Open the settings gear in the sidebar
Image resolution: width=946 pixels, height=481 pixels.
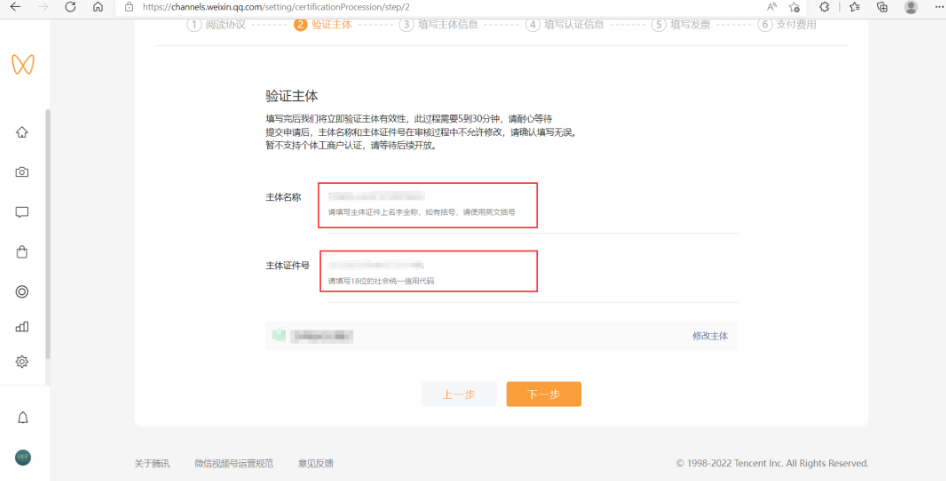[x=22, y=362]
